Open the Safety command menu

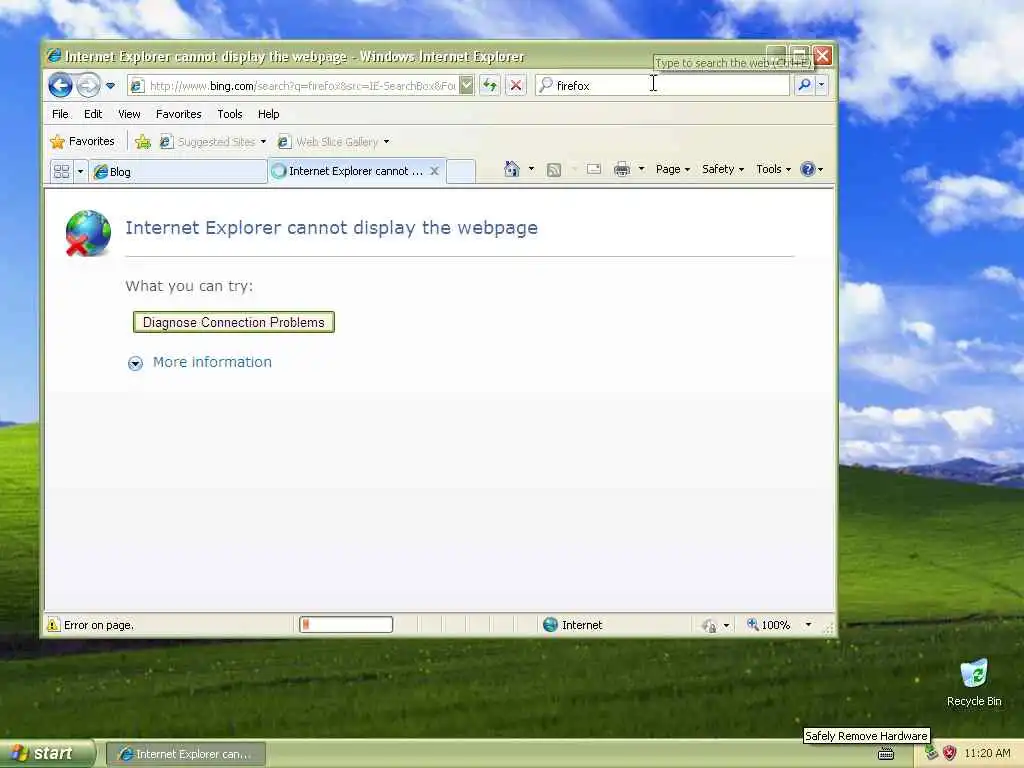click(x=722, y=169)
